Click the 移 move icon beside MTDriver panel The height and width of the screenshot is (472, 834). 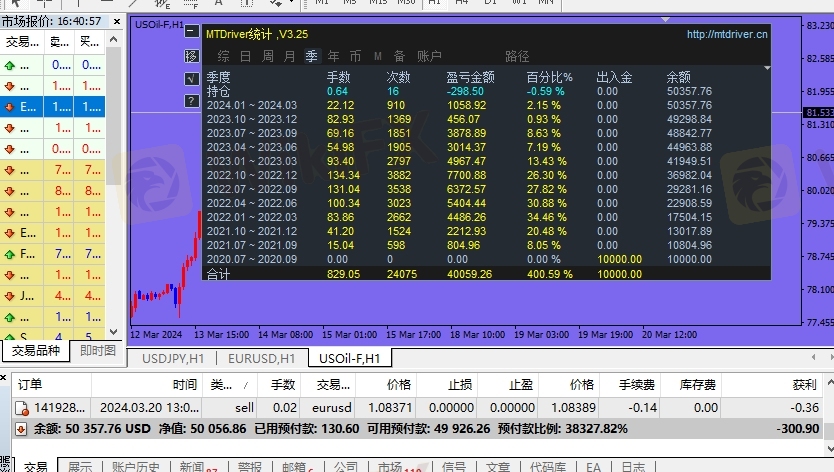pos(191,56)
